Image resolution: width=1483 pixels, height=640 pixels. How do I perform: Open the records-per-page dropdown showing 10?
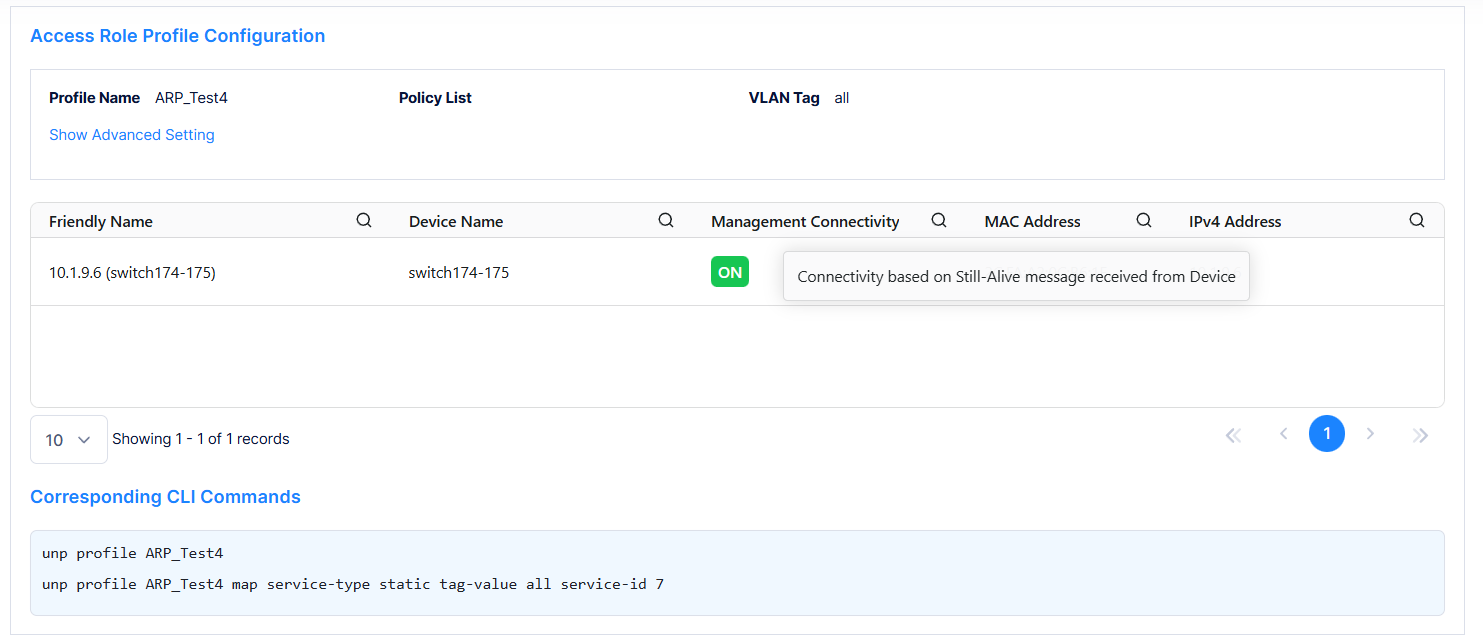point(68,438)
